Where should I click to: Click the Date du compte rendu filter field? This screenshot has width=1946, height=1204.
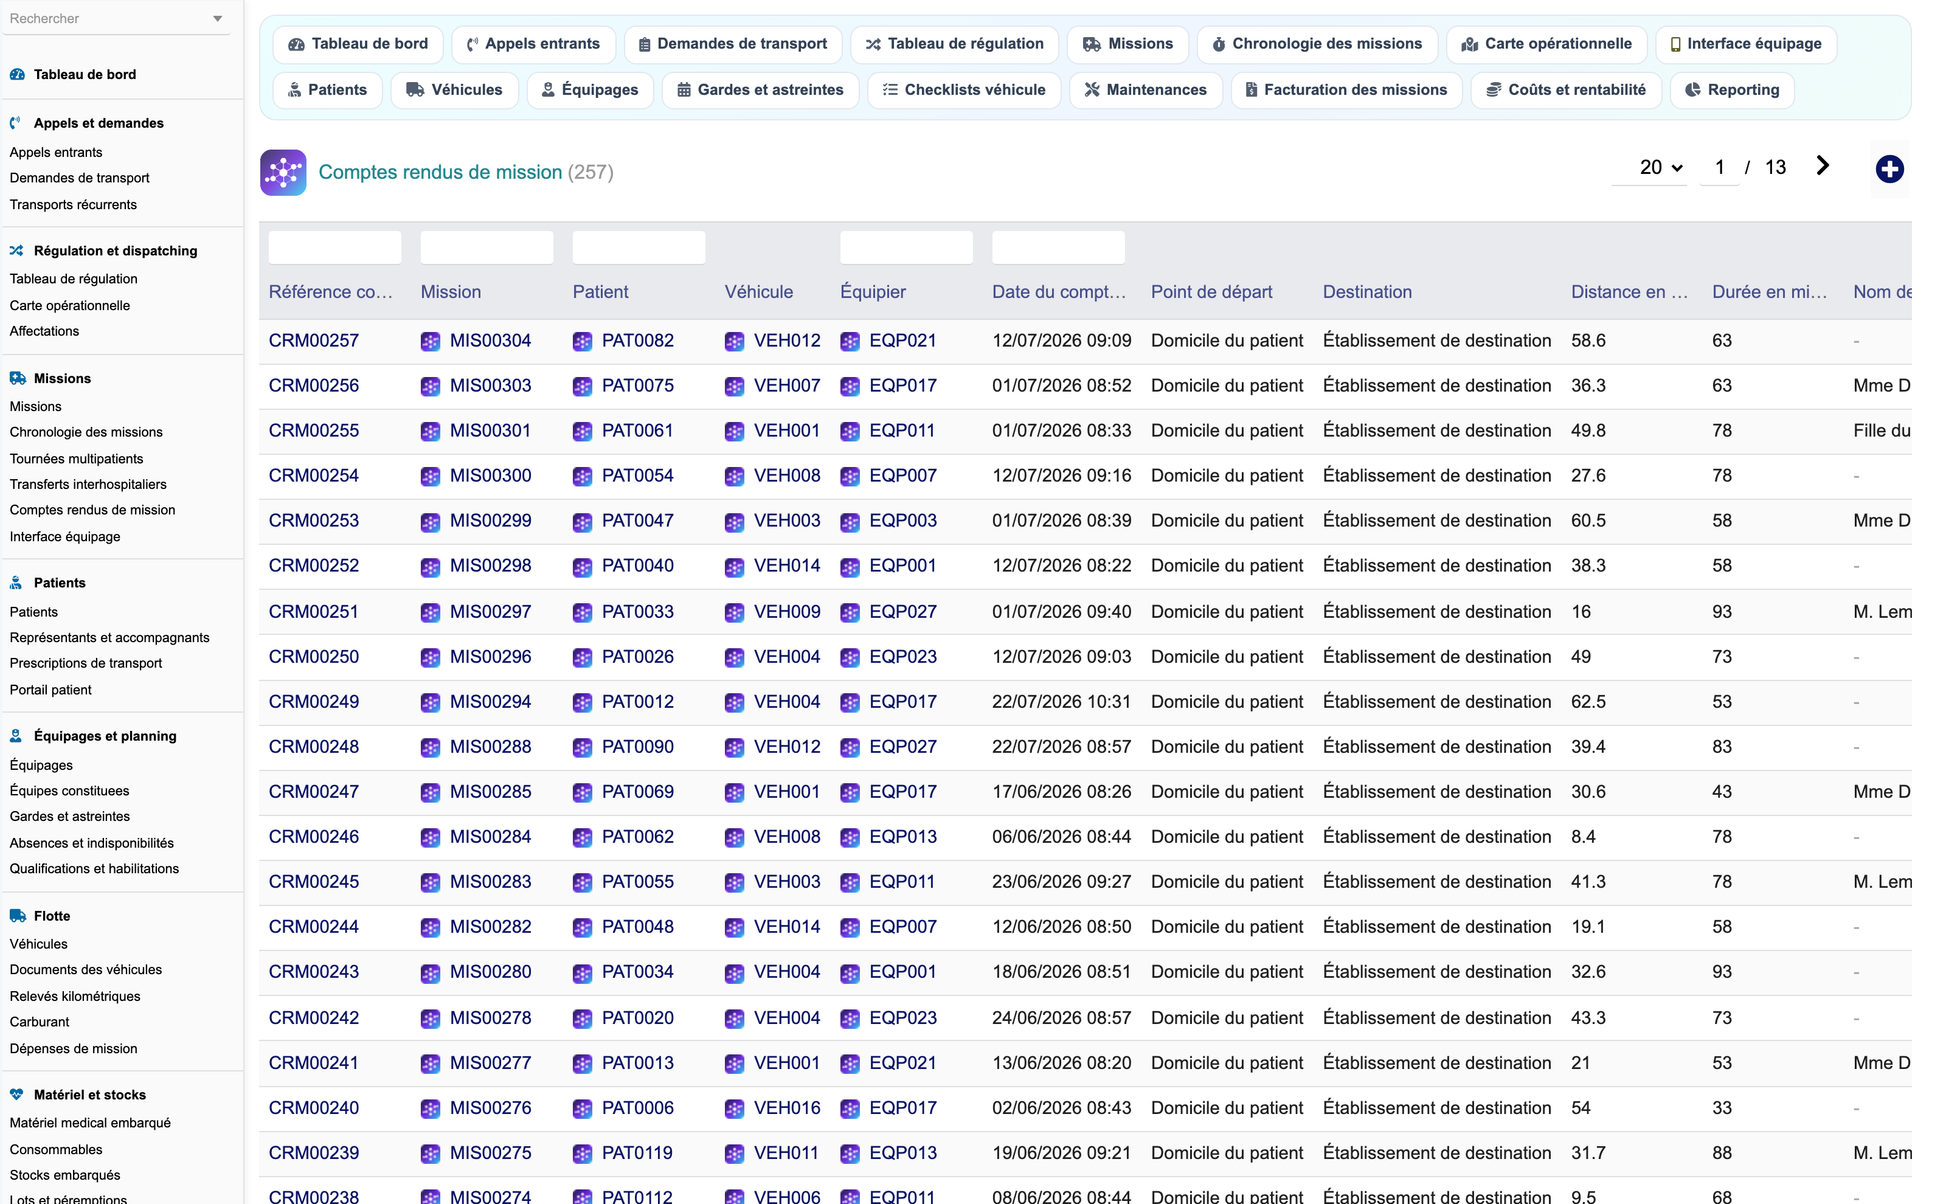[x=1058, y=247]
